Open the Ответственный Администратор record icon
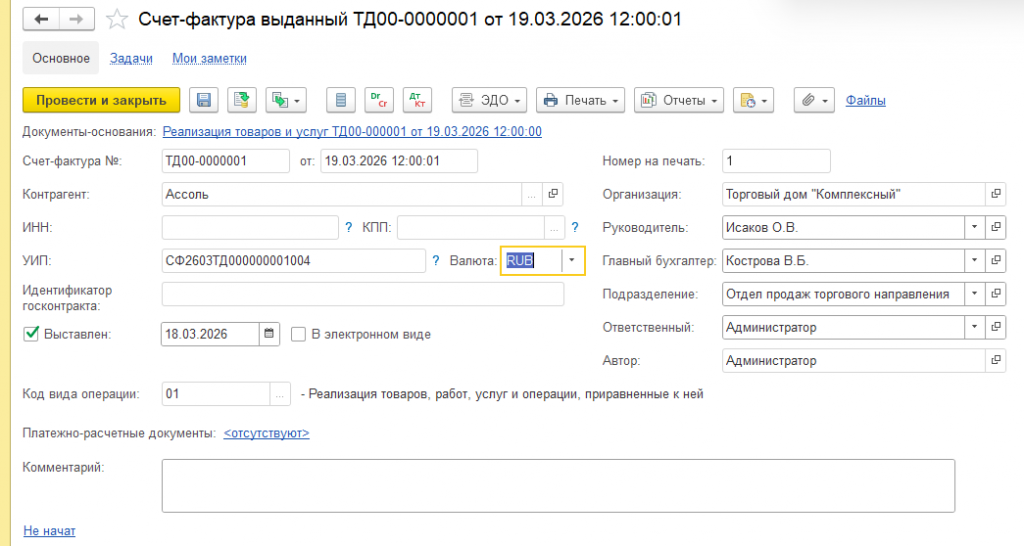 click(x=996, y=327)
